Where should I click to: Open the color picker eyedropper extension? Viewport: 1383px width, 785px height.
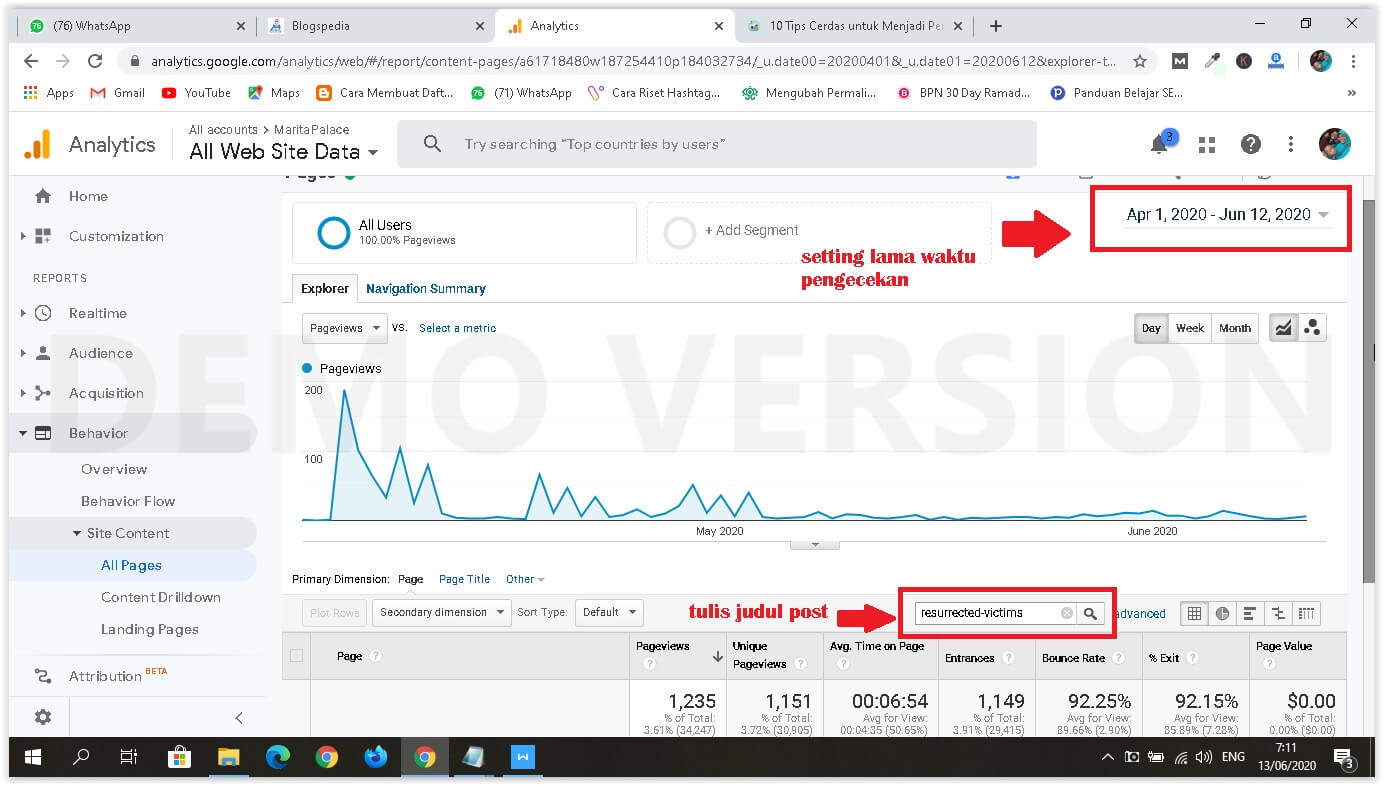[x=1213, y=61]
